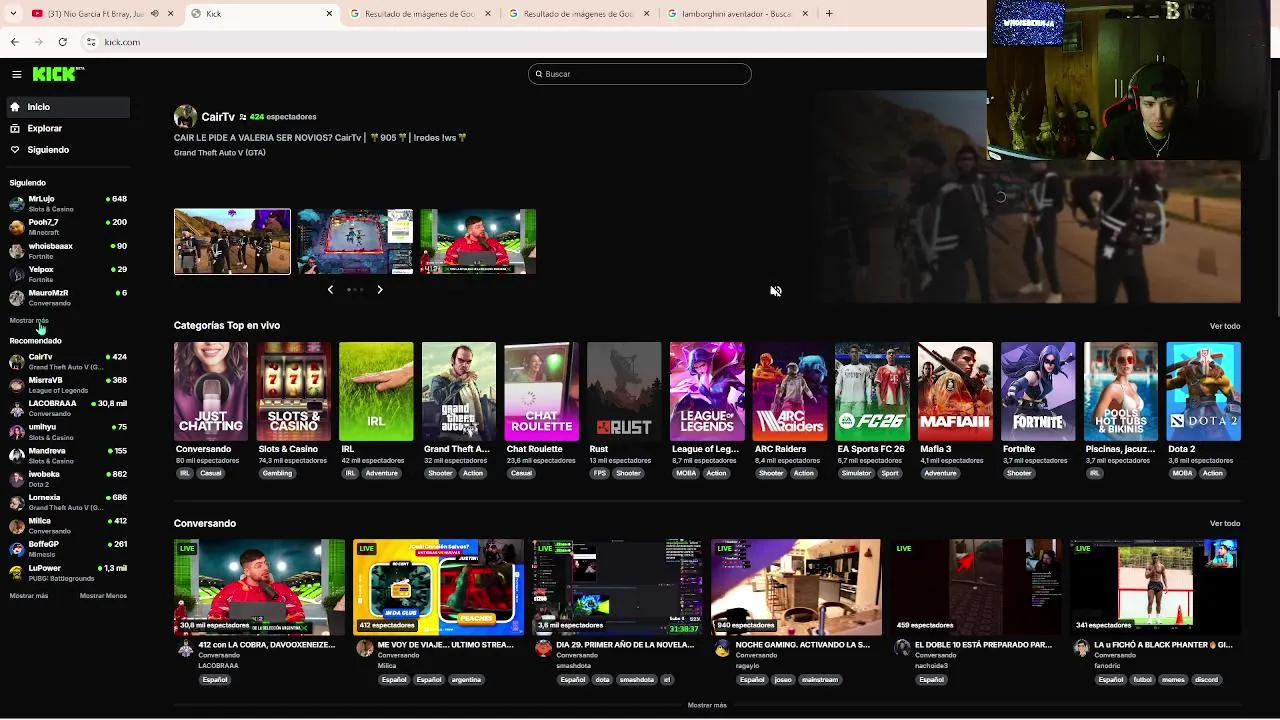Click CairTv avatar in featured stream
The width and height of the screenshot is (1280, 720).
185,117
